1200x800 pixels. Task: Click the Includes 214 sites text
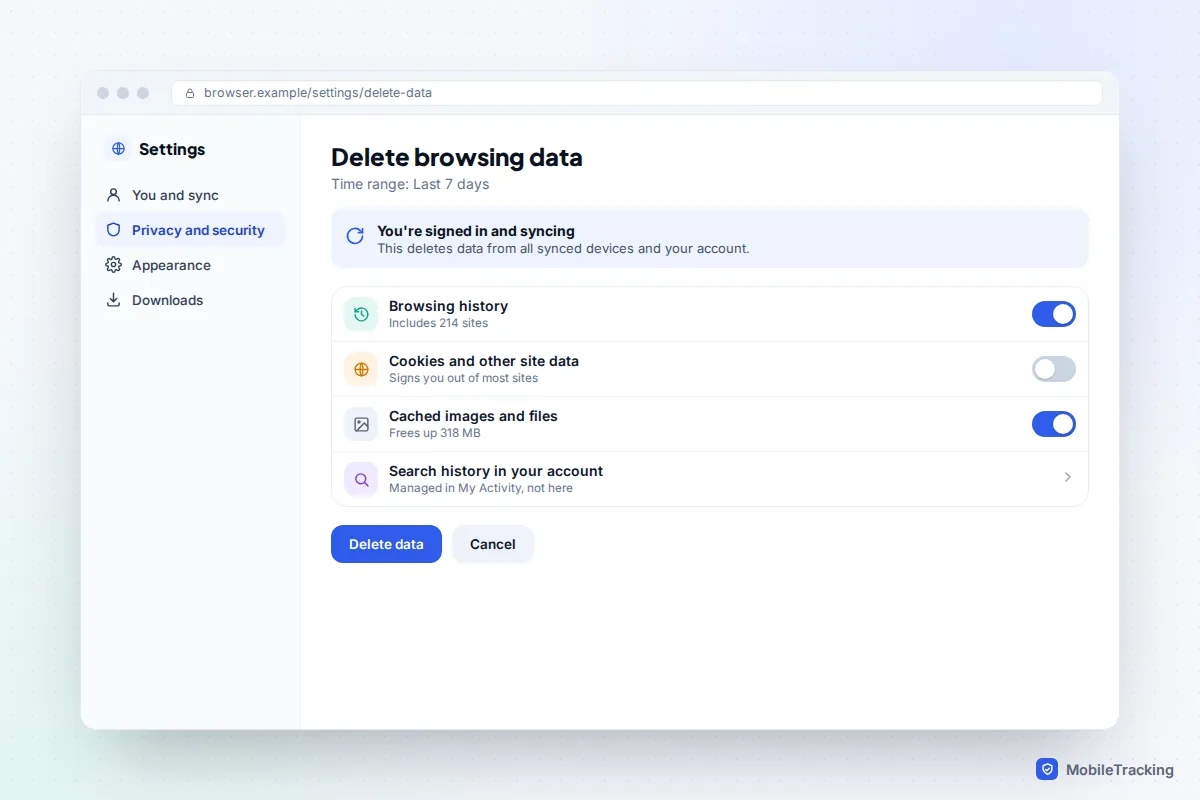click(x=439, y=323)
